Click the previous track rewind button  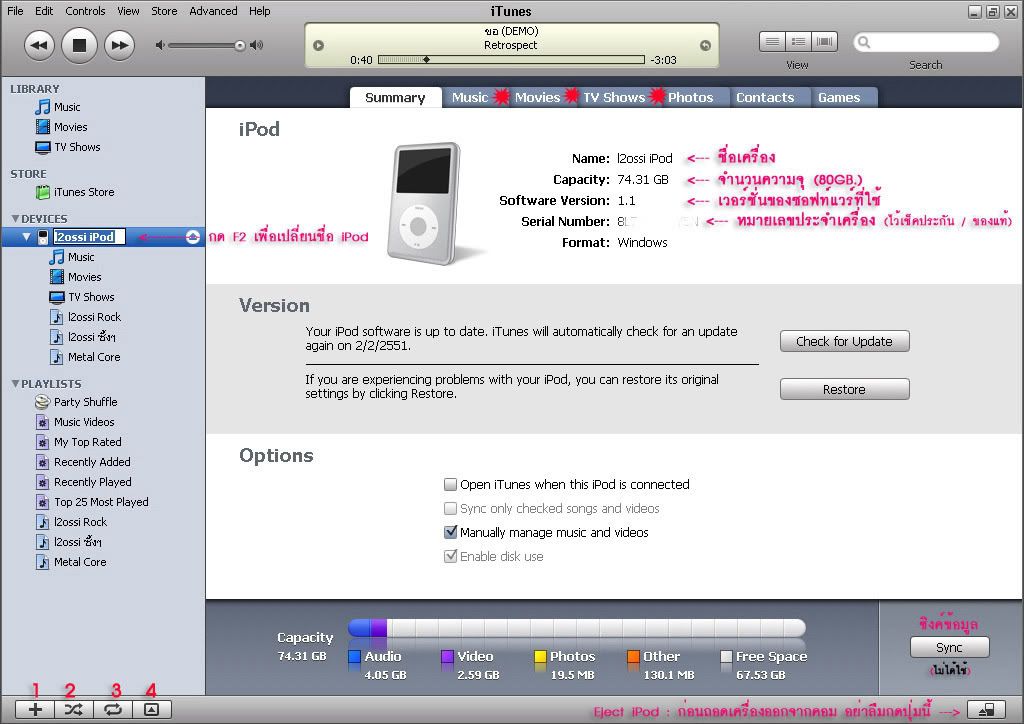coord(39,45)
